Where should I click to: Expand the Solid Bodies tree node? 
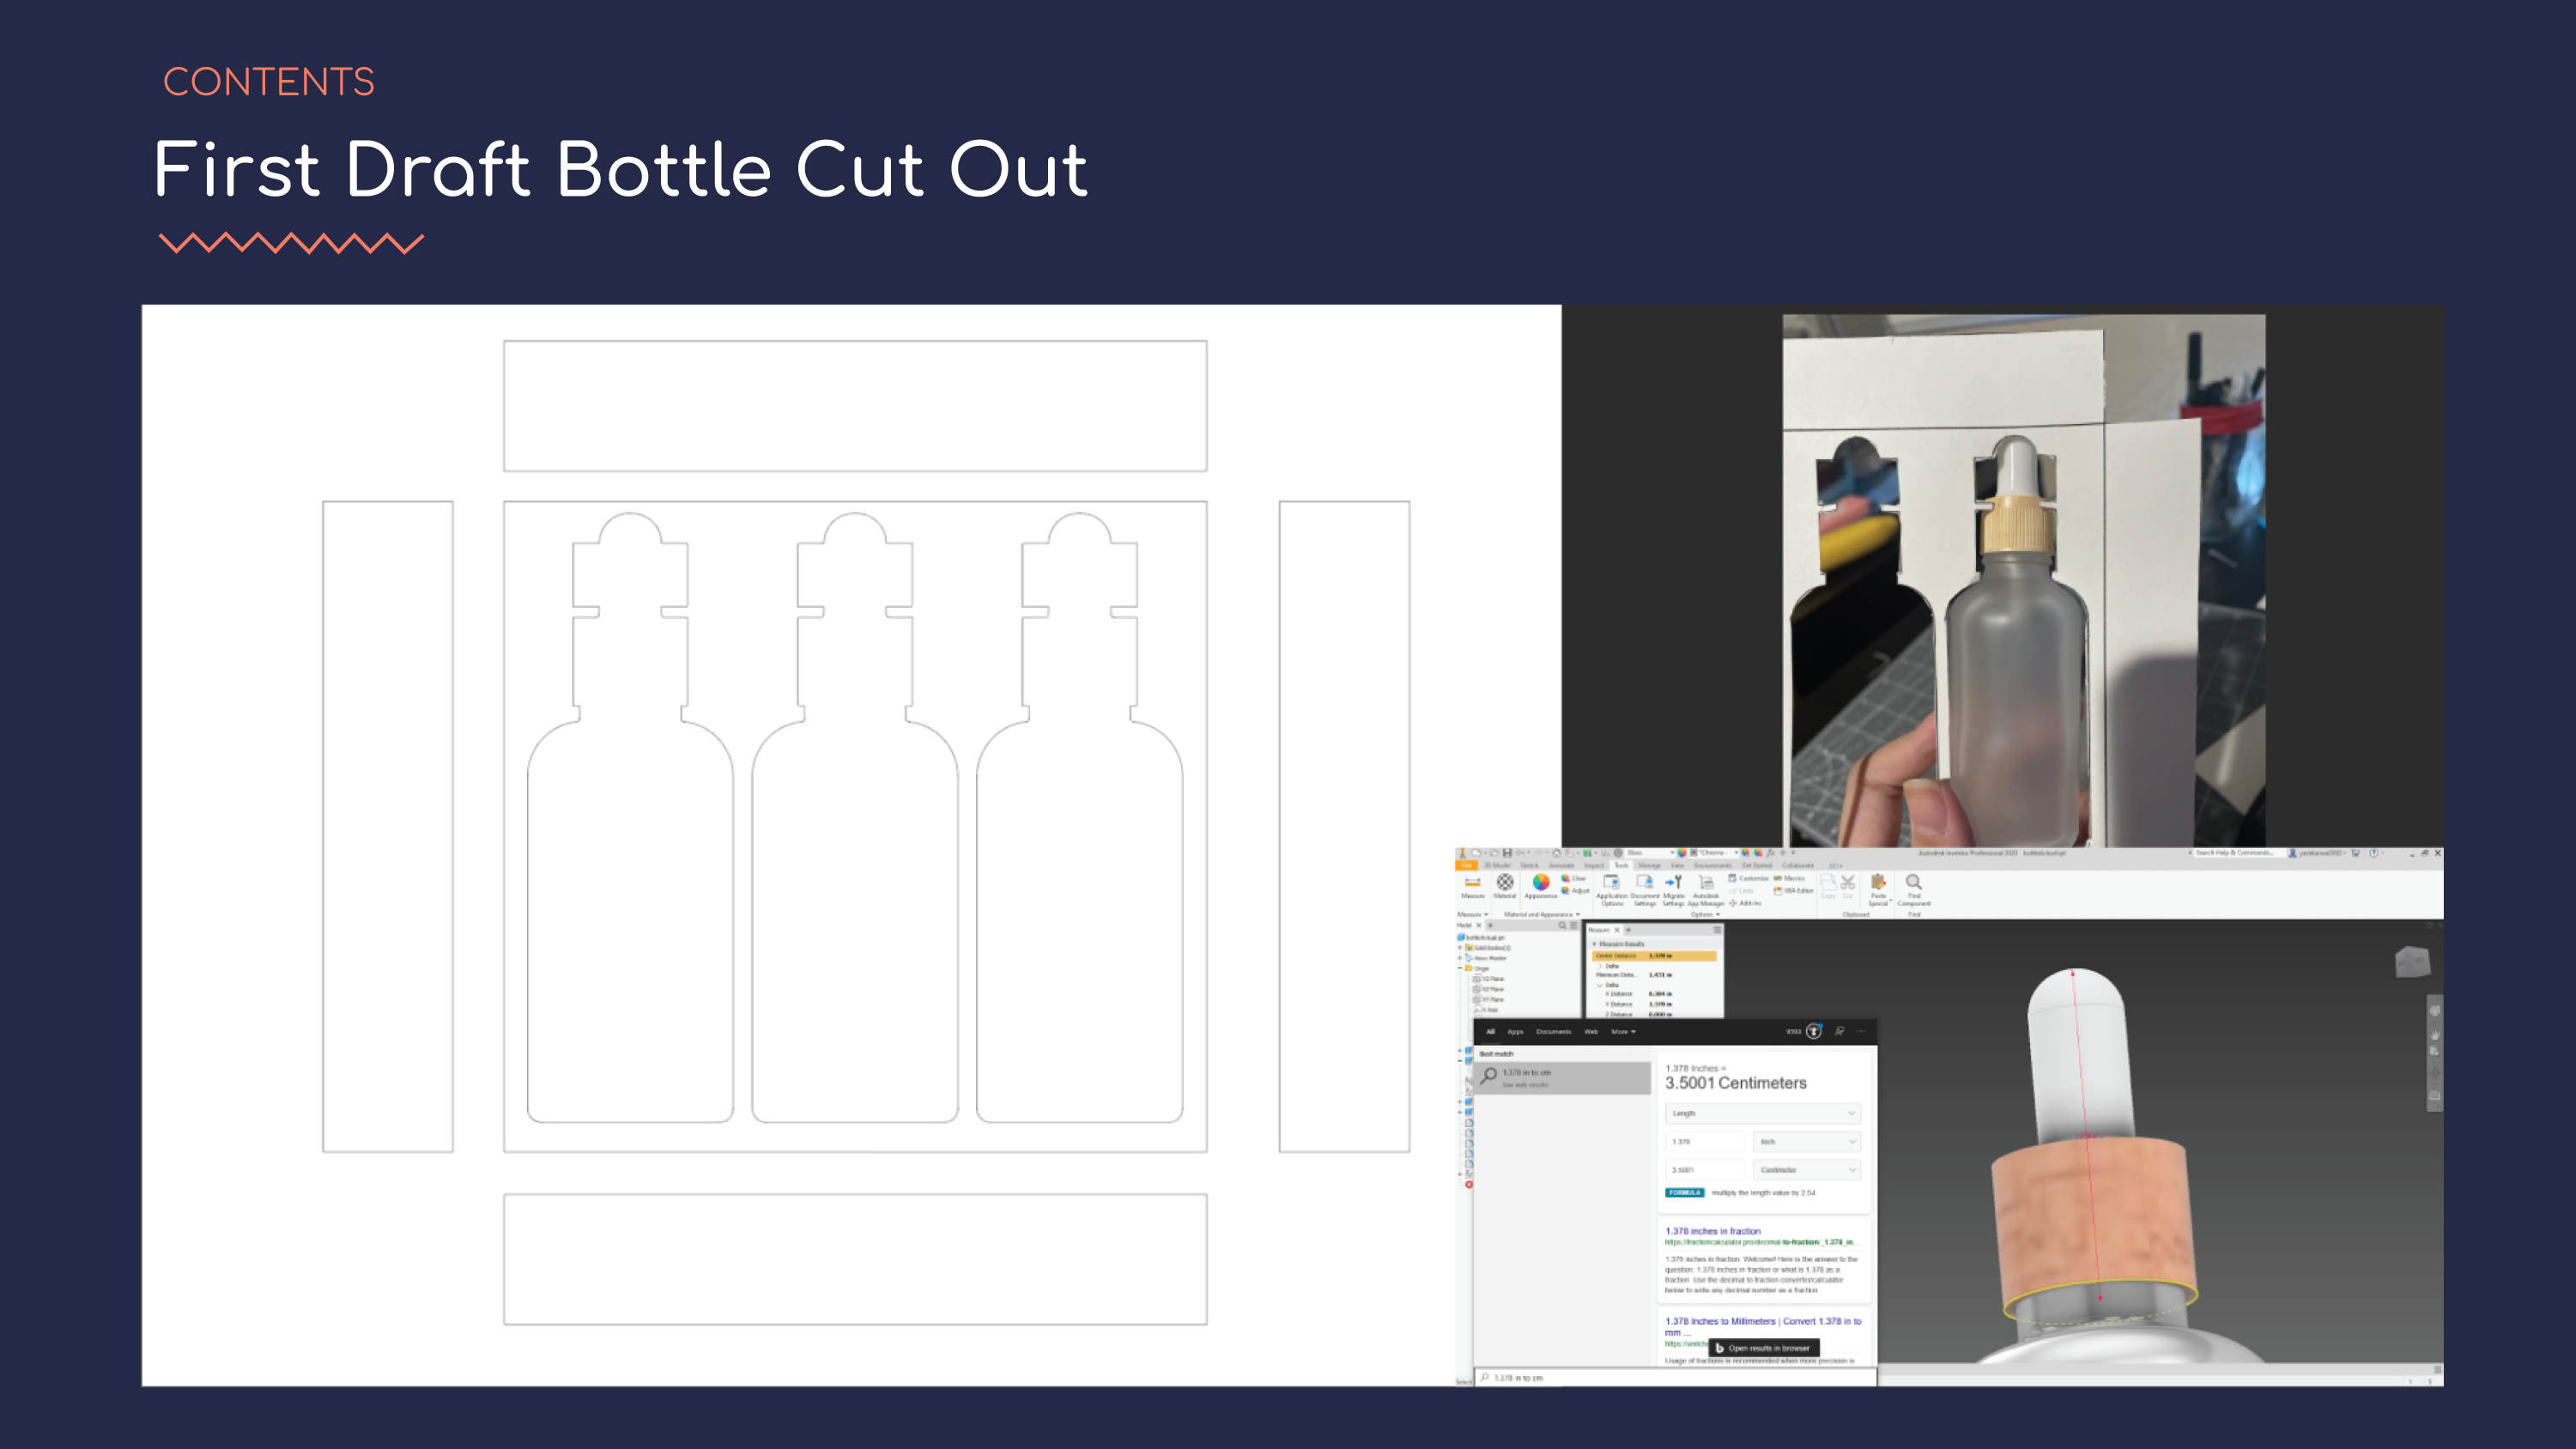pos(1460,947)
